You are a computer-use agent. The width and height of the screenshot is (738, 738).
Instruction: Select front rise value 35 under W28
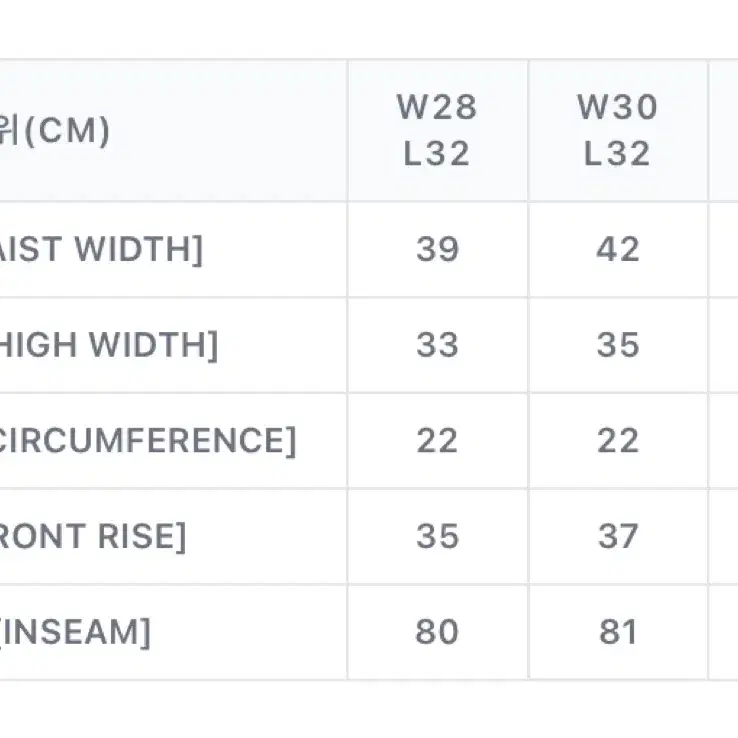[x=437, y=537]
